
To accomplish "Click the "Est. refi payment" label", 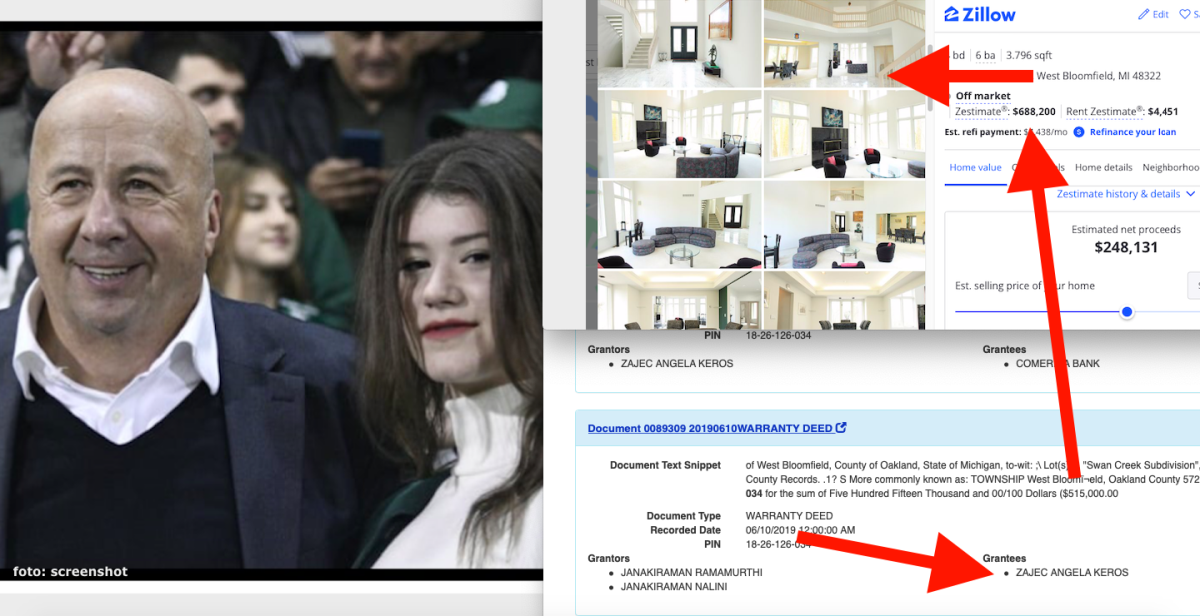I will pos(983,132).
